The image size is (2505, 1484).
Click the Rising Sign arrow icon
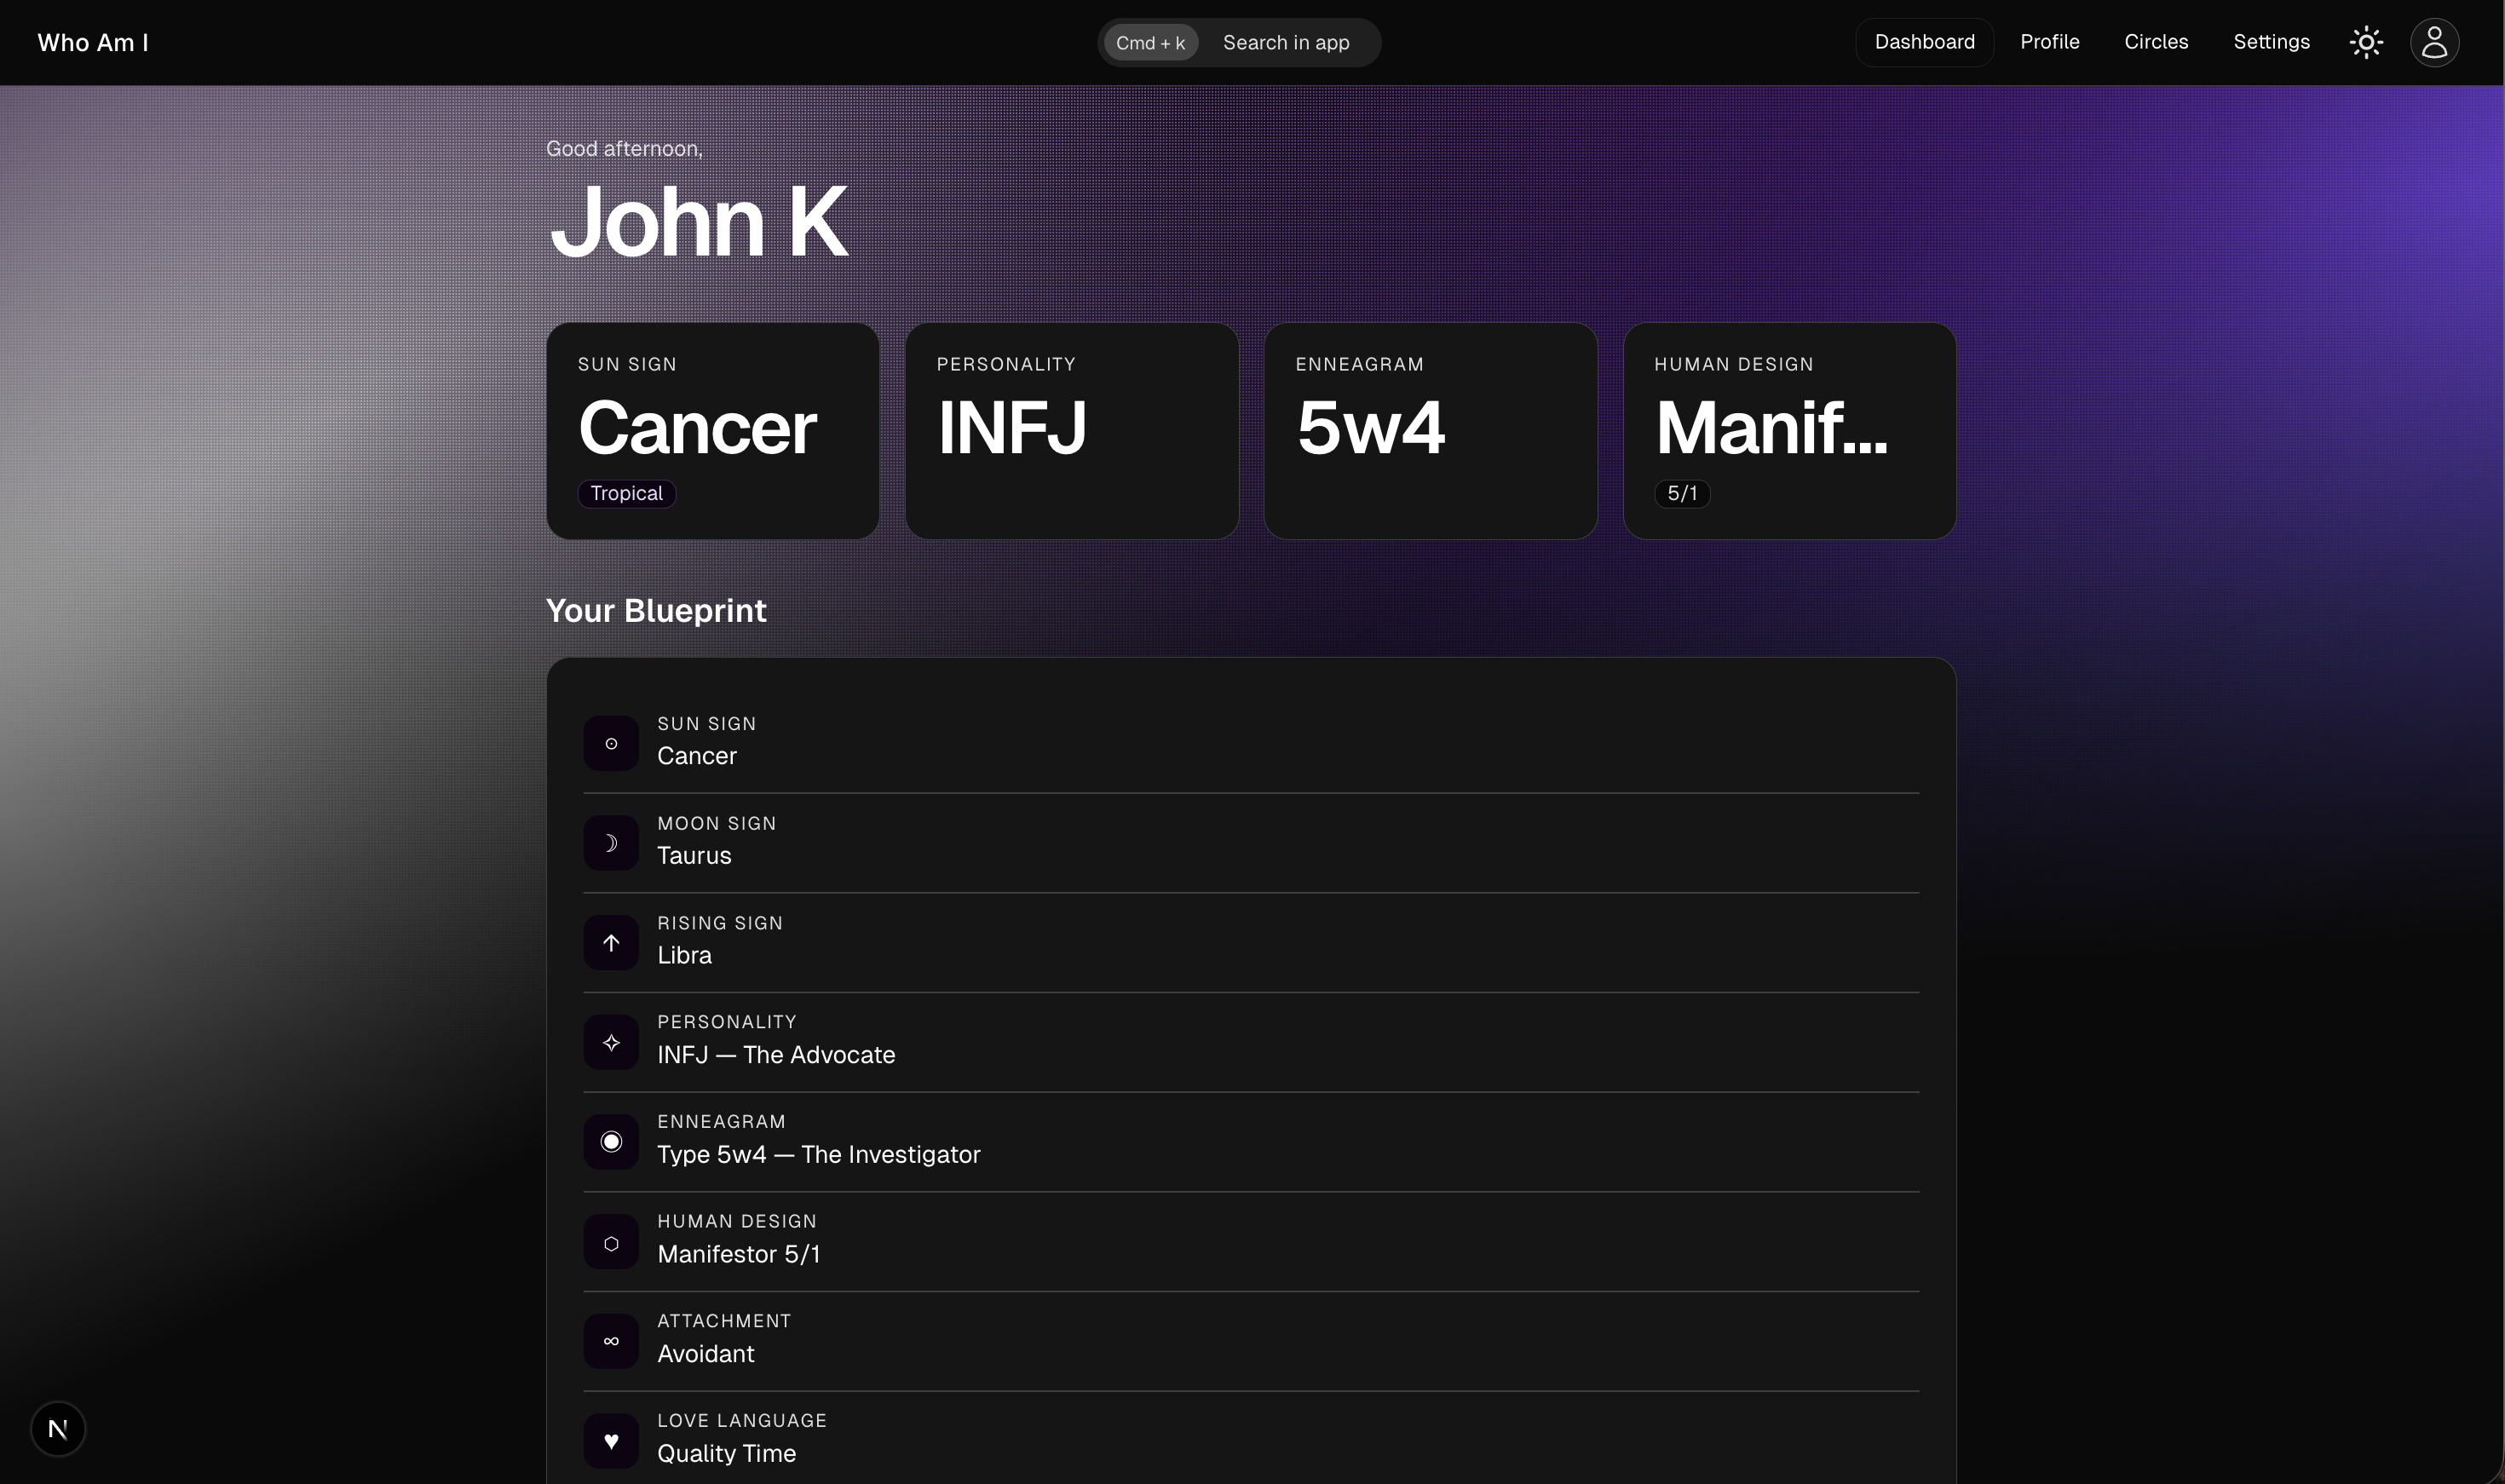[611, 942]
